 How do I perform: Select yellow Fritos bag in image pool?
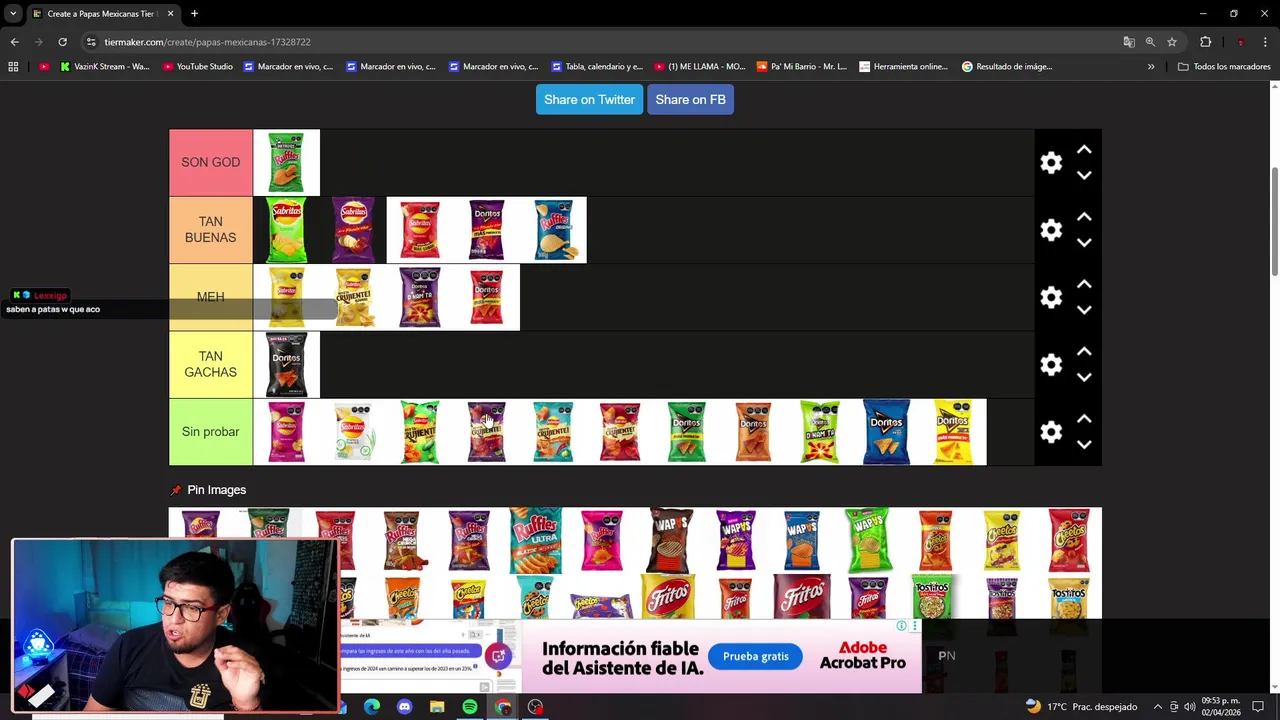point(668,597)
